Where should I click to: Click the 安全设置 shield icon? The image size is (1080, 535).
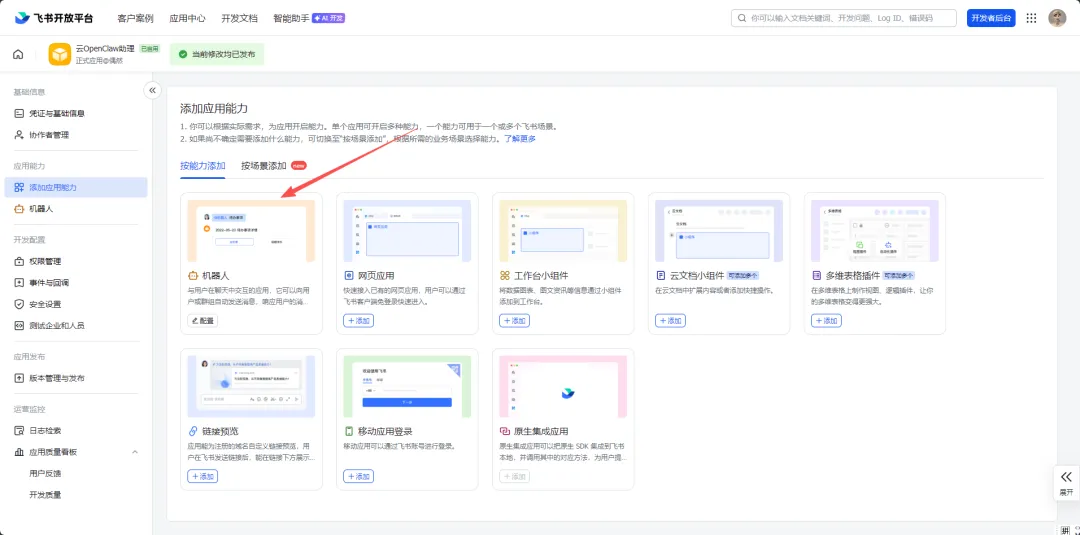coord(19,304)
